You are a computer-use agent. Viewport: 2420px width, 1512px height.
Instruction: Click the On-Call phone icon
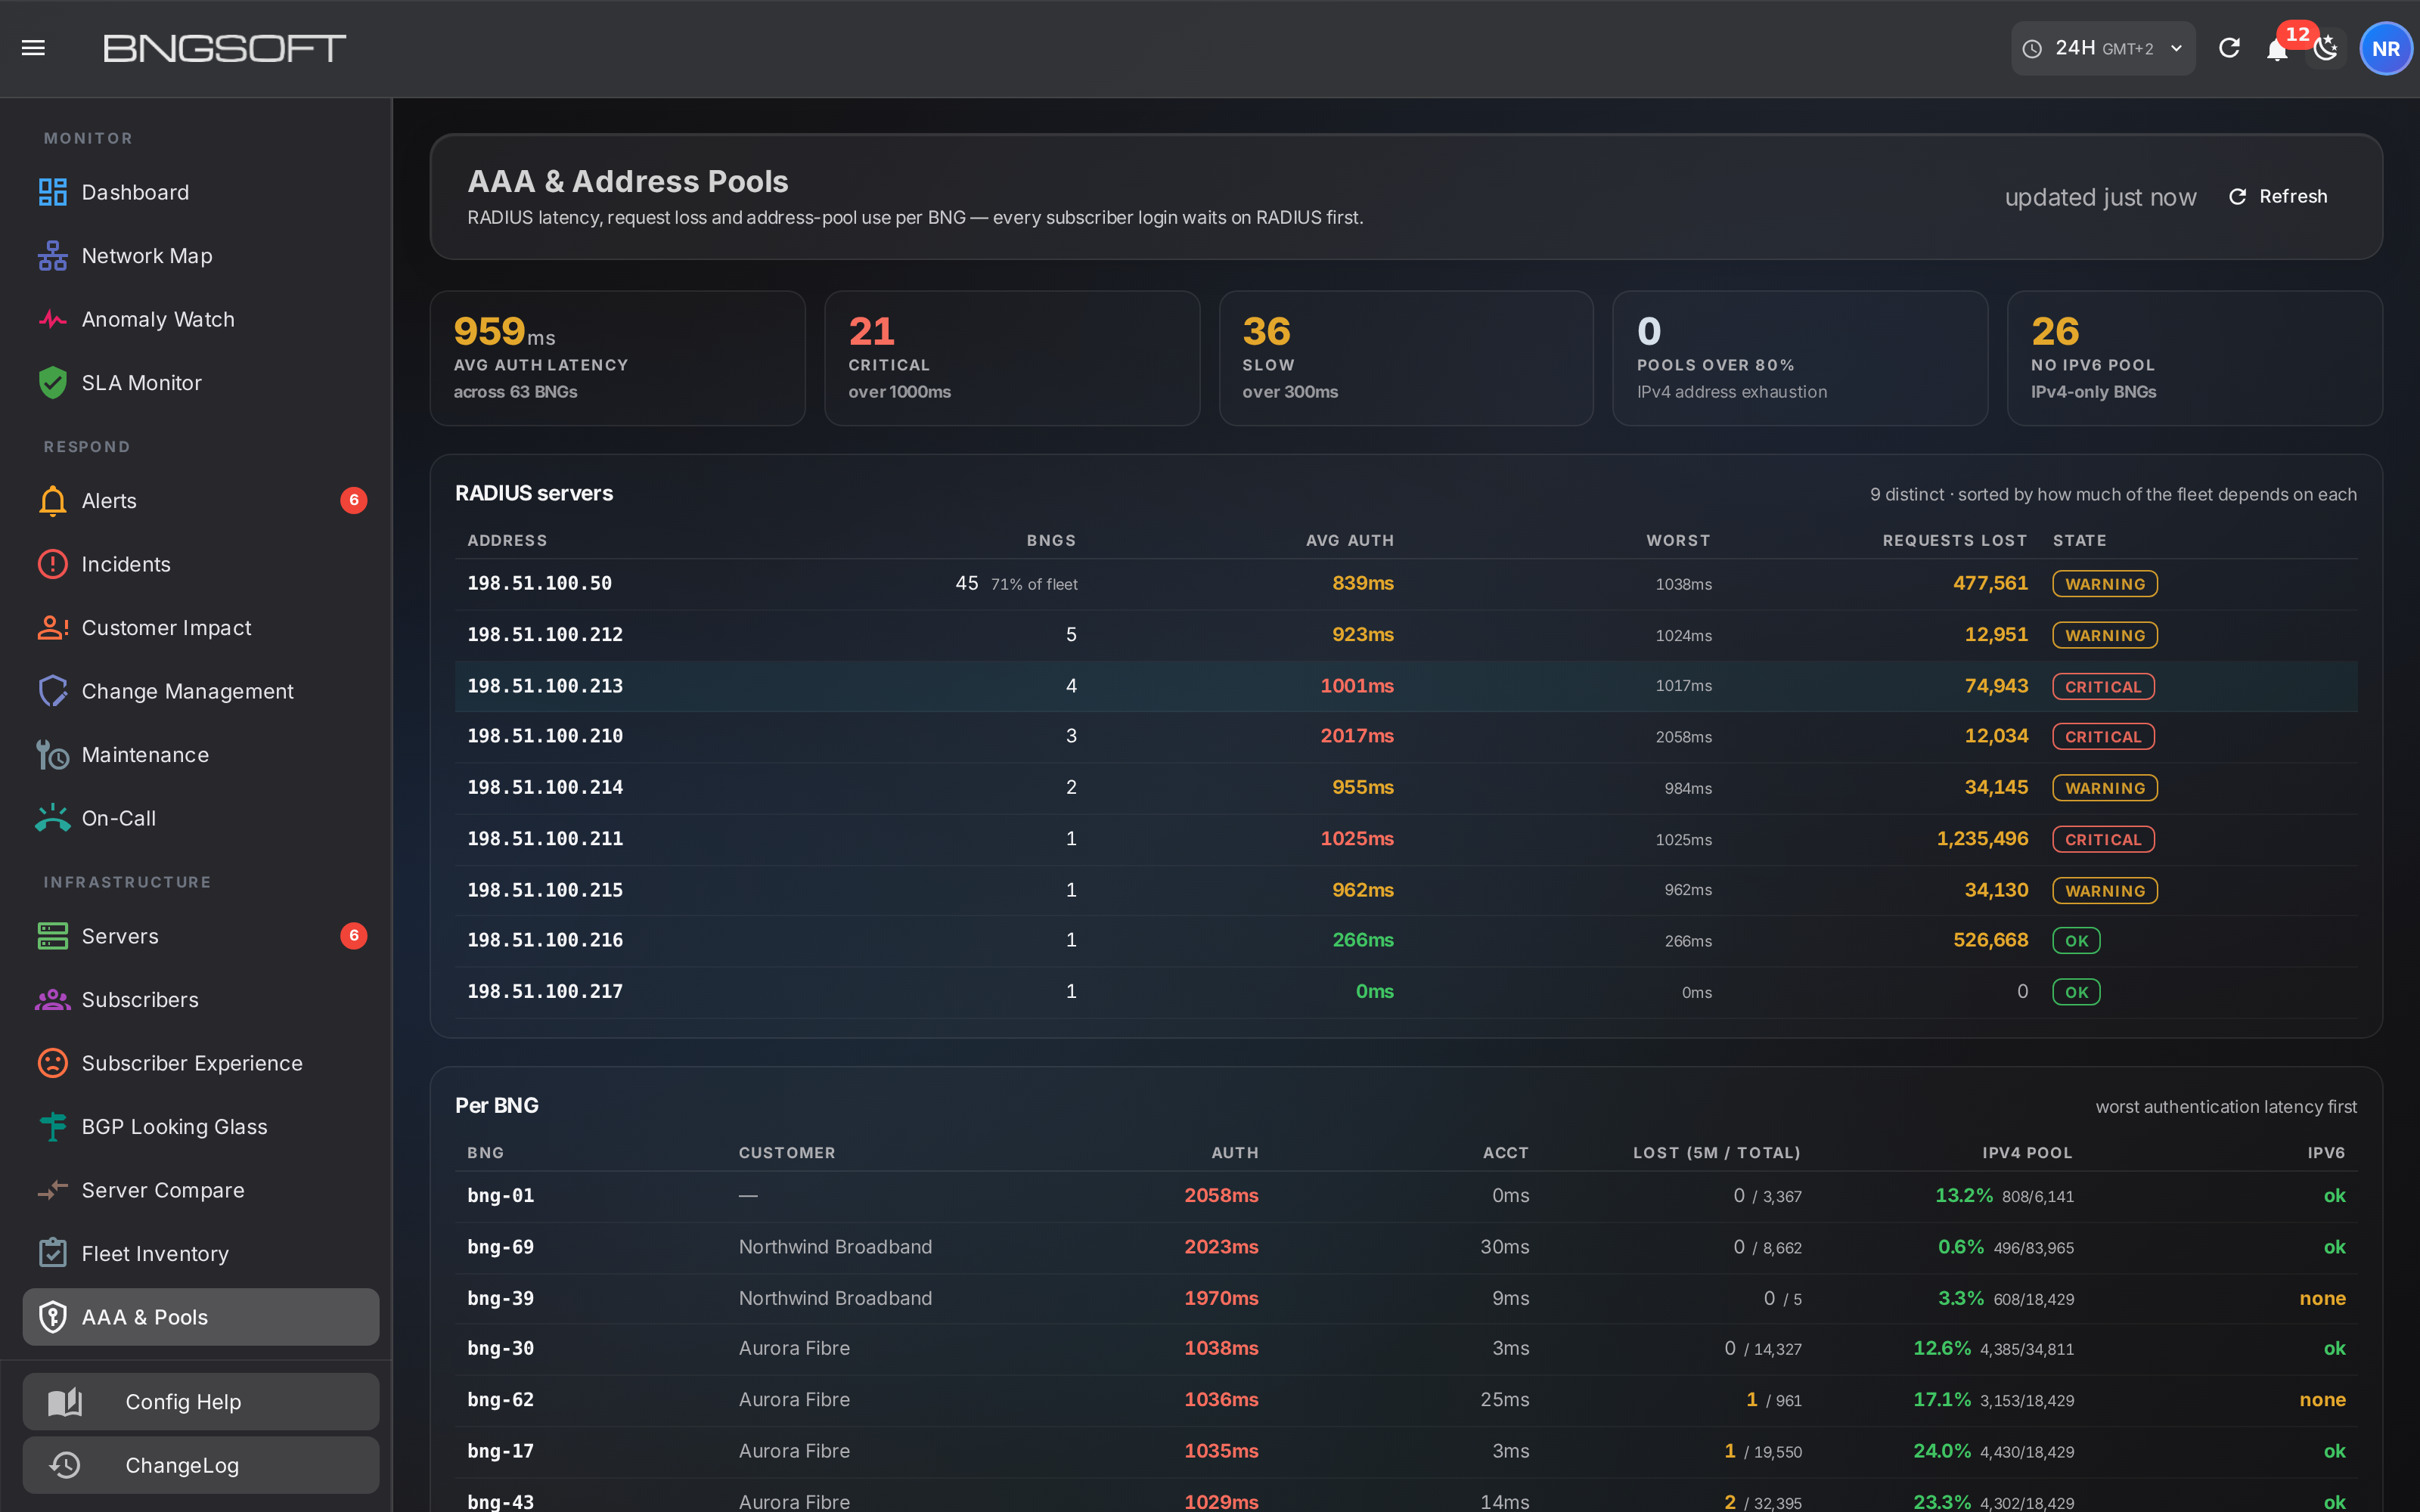52,818
